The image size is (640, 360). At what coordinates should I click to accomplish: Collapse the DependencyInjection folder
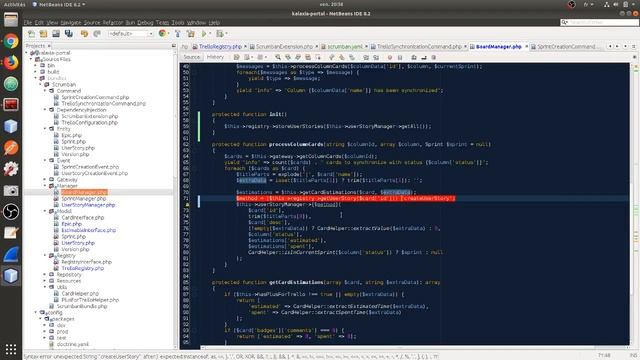pos(45,110)
